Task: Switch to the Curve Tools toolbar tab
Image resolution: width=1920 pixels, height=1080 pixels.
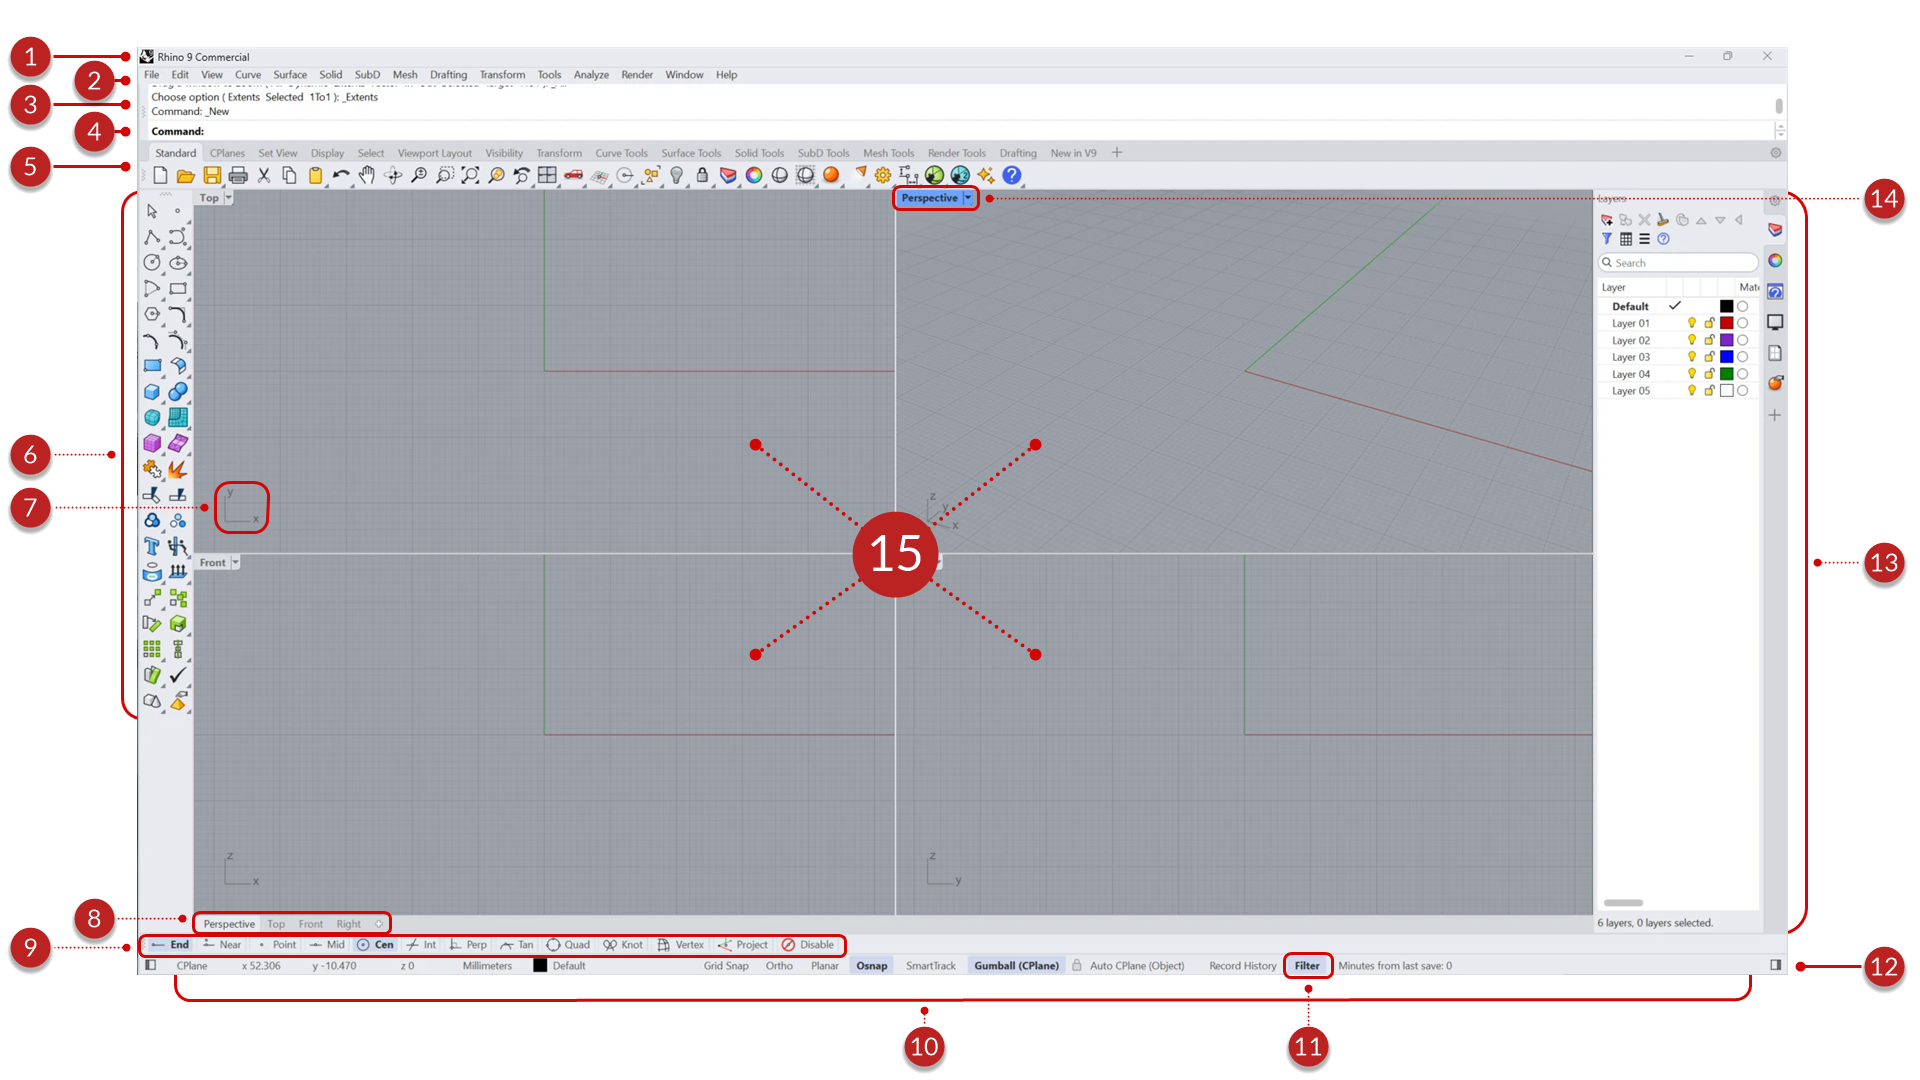Action: tap(621, 153)
